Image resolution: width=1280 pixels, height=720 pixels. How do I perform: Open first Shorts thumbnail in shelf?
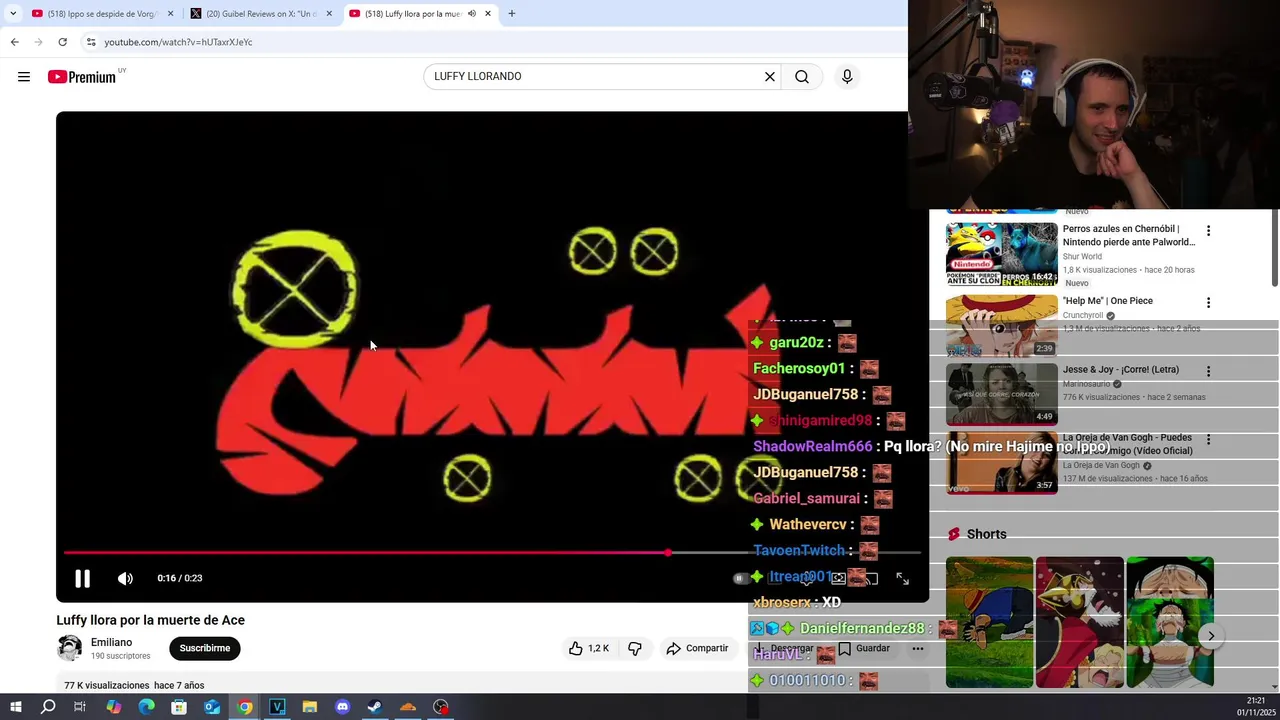[990, 622]
